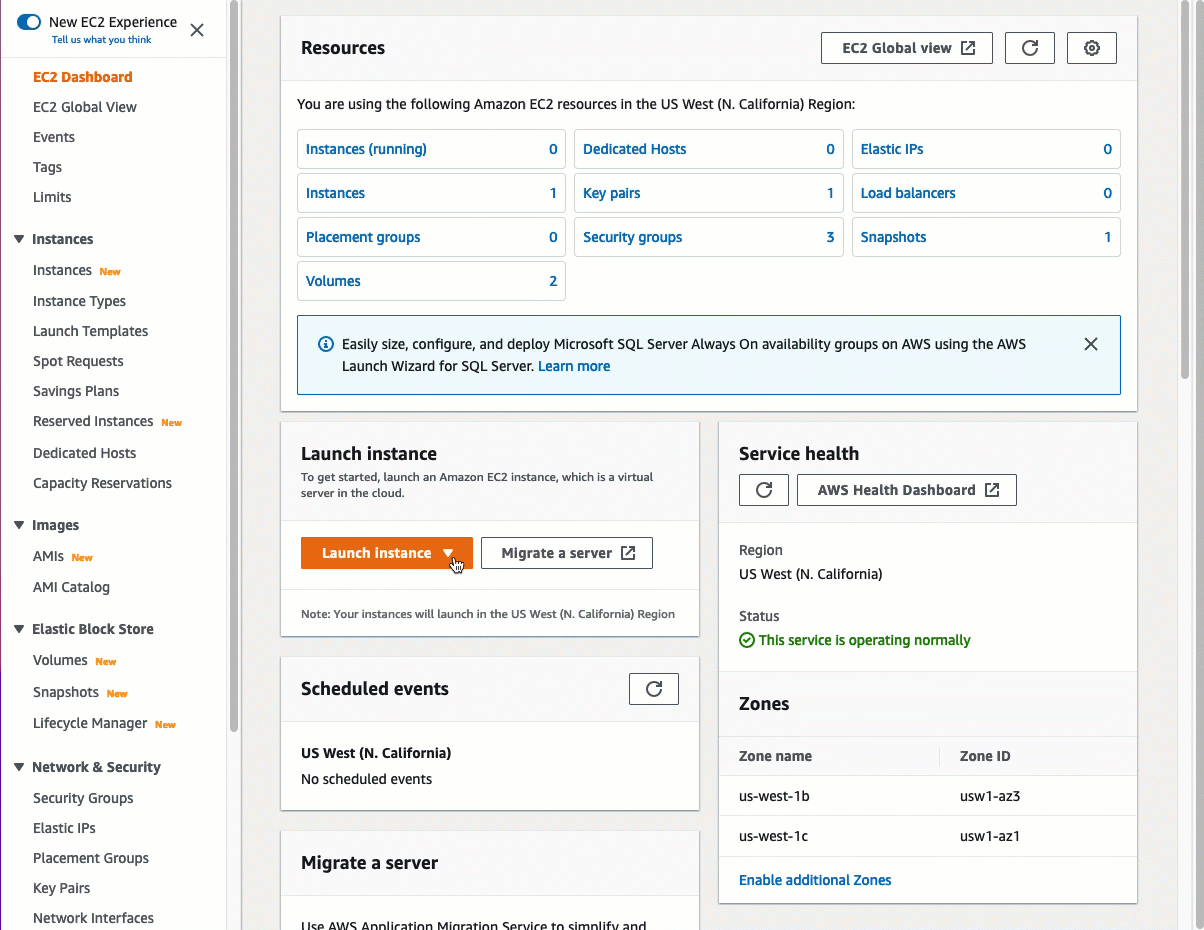
Task: Collapse the Network & Security section
Action: 19,767
